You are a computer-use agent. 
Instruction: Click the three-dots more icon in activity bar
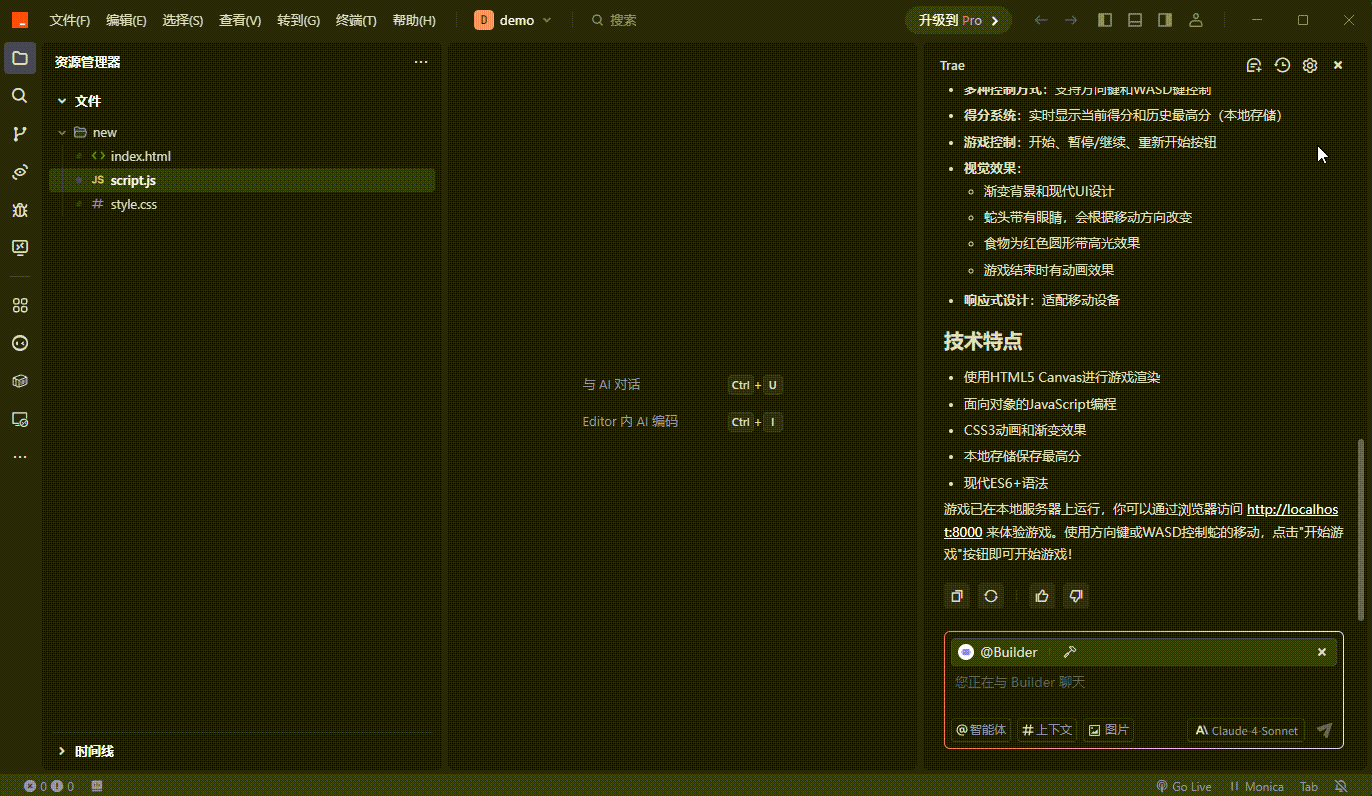pos(20,457)
